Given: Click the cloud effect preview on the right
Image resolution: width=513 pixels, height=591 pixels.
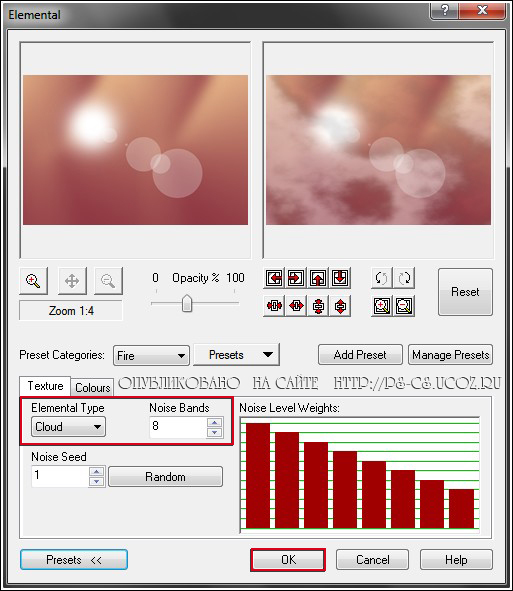Looking at the screenshot, I should (378, 150).
